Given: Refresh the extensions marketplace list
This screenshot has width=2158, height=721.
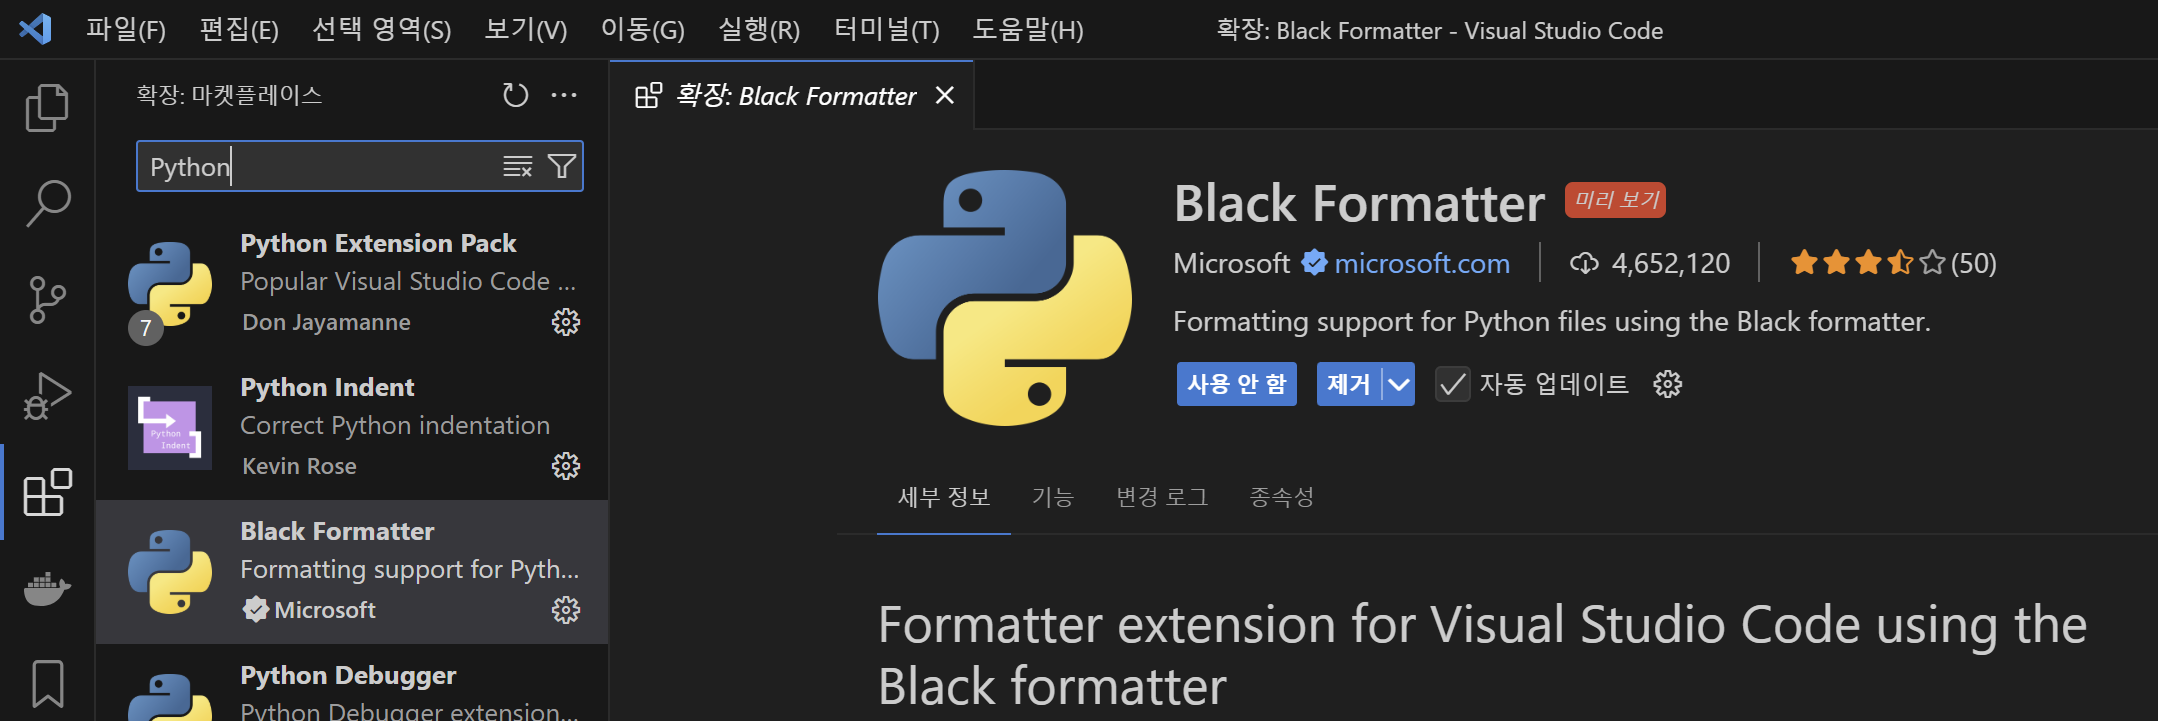Looking at the screenshot, I should tap(515, 95).
